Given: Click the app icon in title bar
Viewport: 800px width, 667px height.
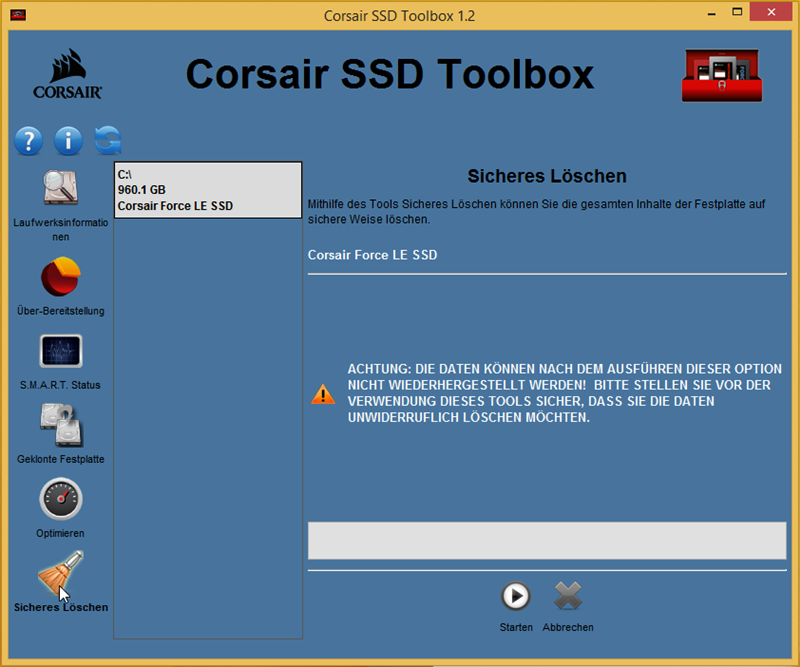Looking at the screenshot, I should point(18,15).
